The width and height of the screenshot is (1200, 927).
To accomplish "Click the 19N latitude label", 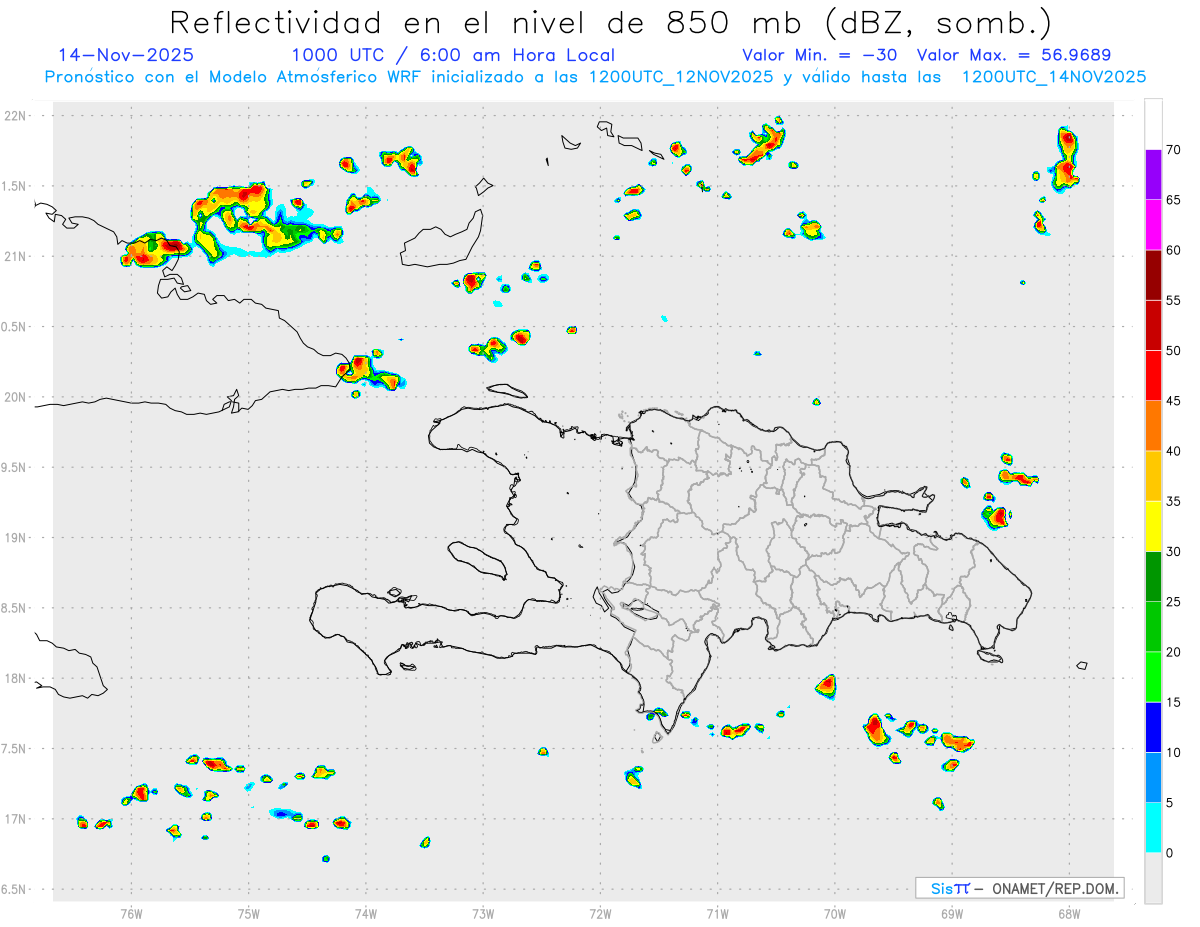I will click(x=15, y=537).
